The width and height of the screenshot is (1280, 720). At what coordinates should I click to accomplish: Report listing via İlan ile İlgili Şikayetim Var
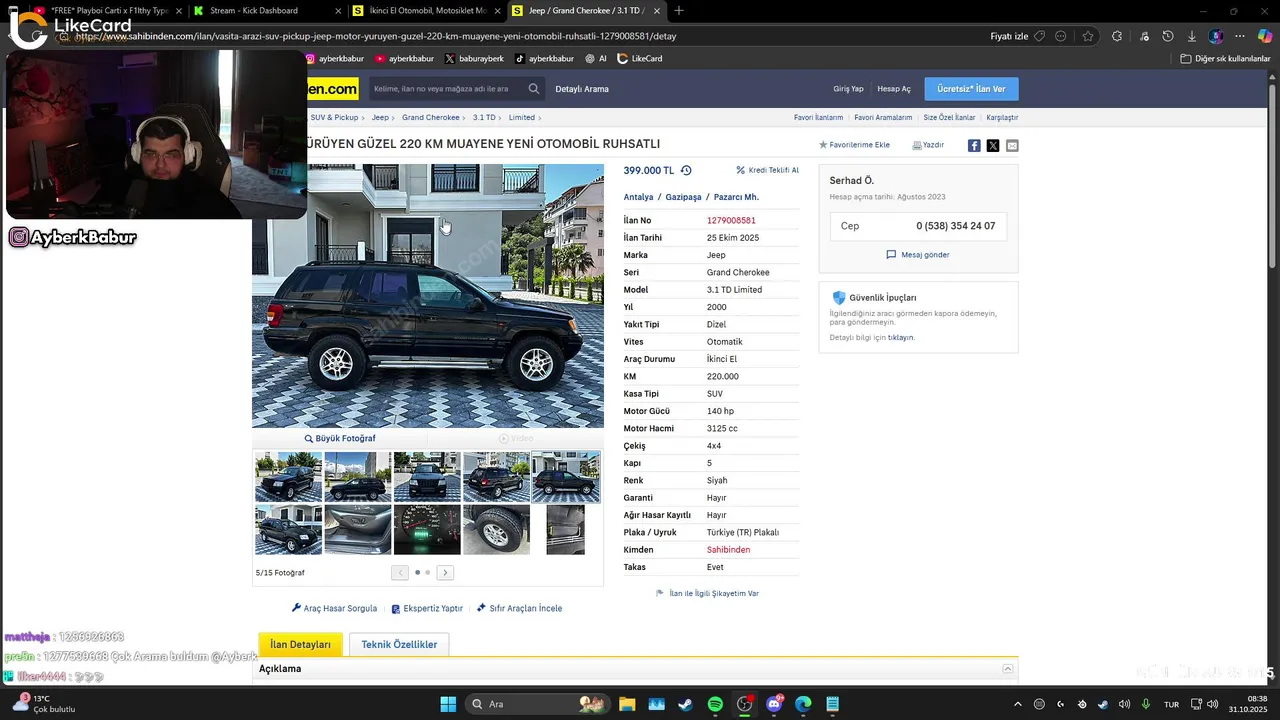click(707, 593)
